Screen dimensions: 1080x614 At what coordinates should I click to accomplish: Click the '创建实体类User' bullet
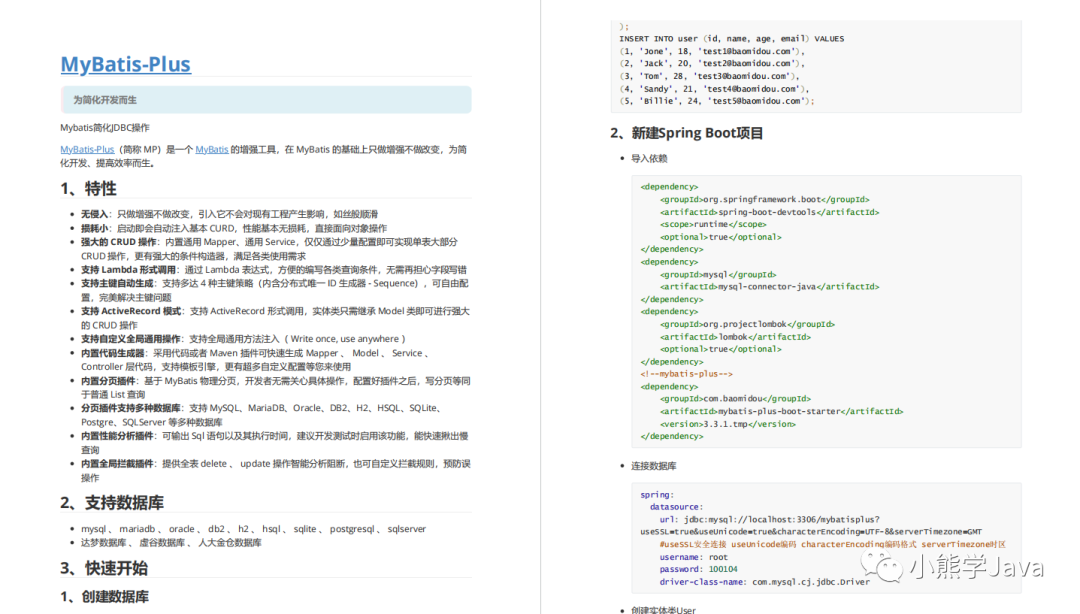click(663, 610)
